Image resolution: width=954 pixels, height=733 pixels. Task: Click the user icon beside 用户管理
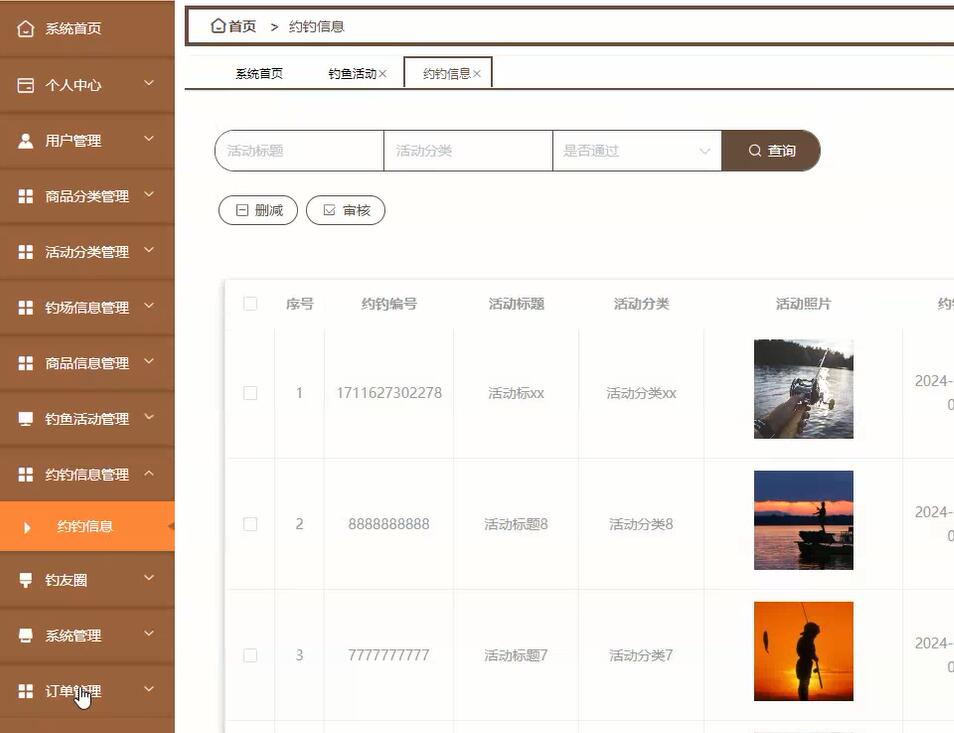click(x=24, y=140)
